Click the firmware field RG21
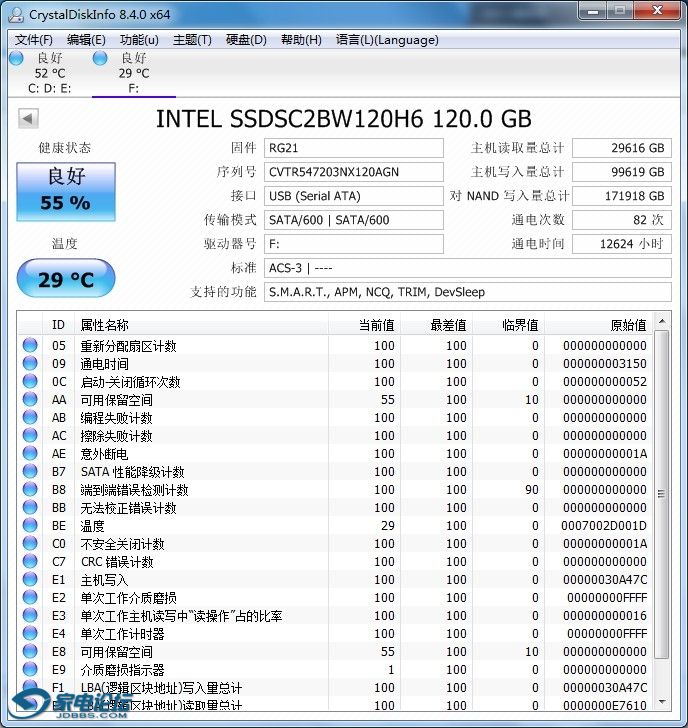Viewport: 688px width, 728px height. point(354,148)
